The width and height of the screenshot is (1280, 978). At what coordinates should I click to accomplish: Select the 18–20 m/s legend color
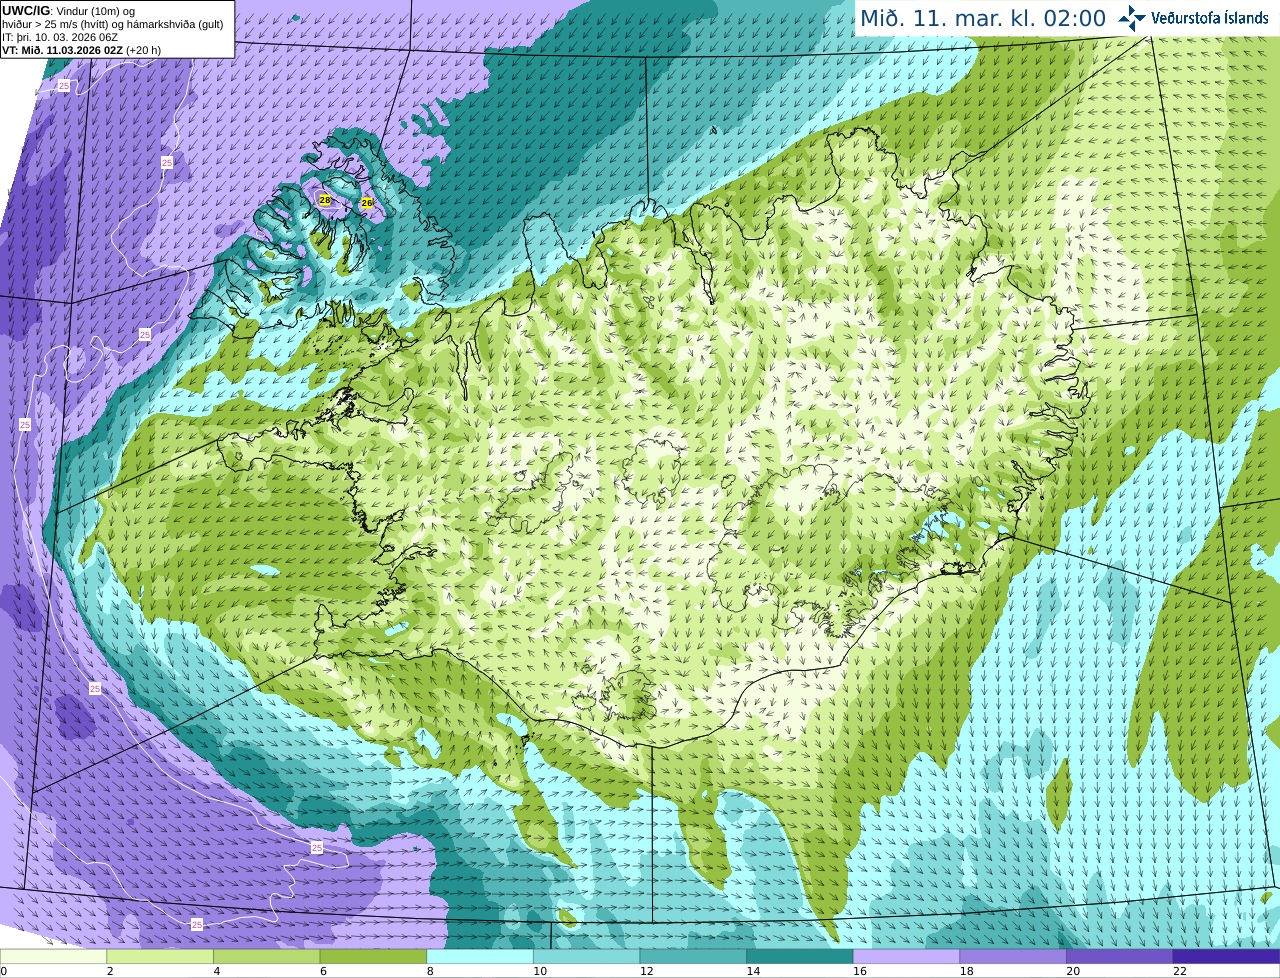[1013, 956]
